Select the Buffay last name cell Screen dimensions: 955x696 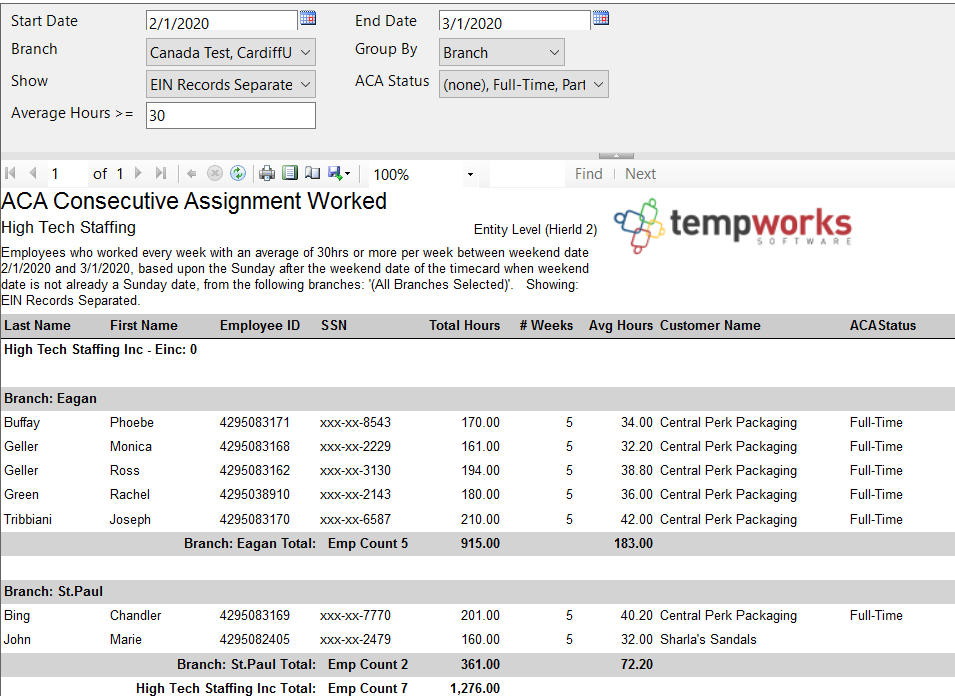click(22, 423)
